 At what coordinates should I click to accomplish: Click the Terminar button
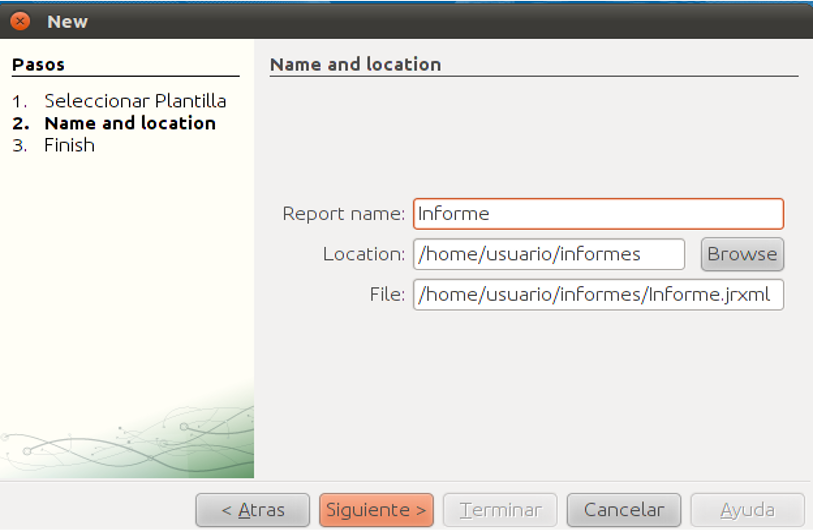click(500, 510)
